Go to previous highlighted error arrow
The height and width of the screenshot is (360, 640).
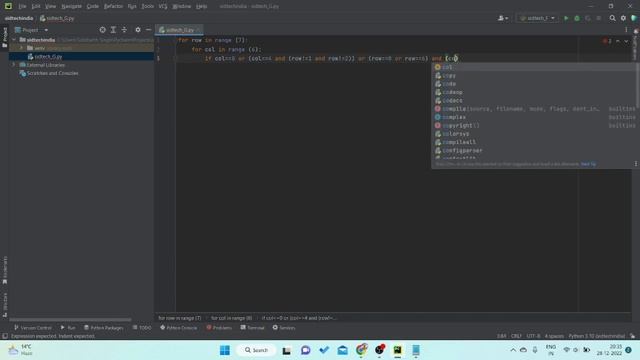pyautogui.click(x=618, y=41)
